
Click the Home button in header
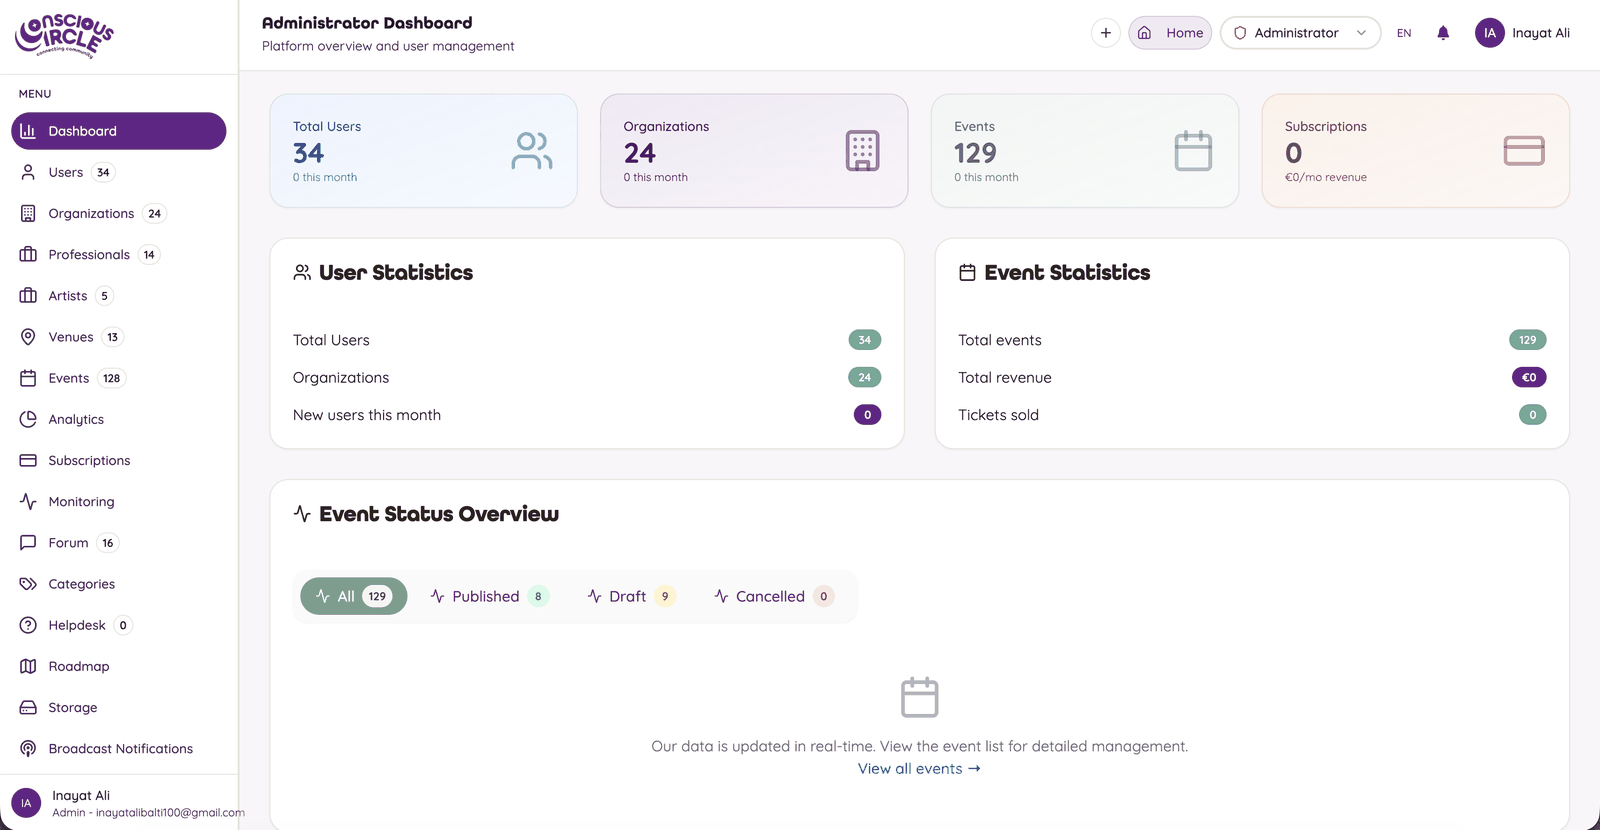tap(1170, 33)
